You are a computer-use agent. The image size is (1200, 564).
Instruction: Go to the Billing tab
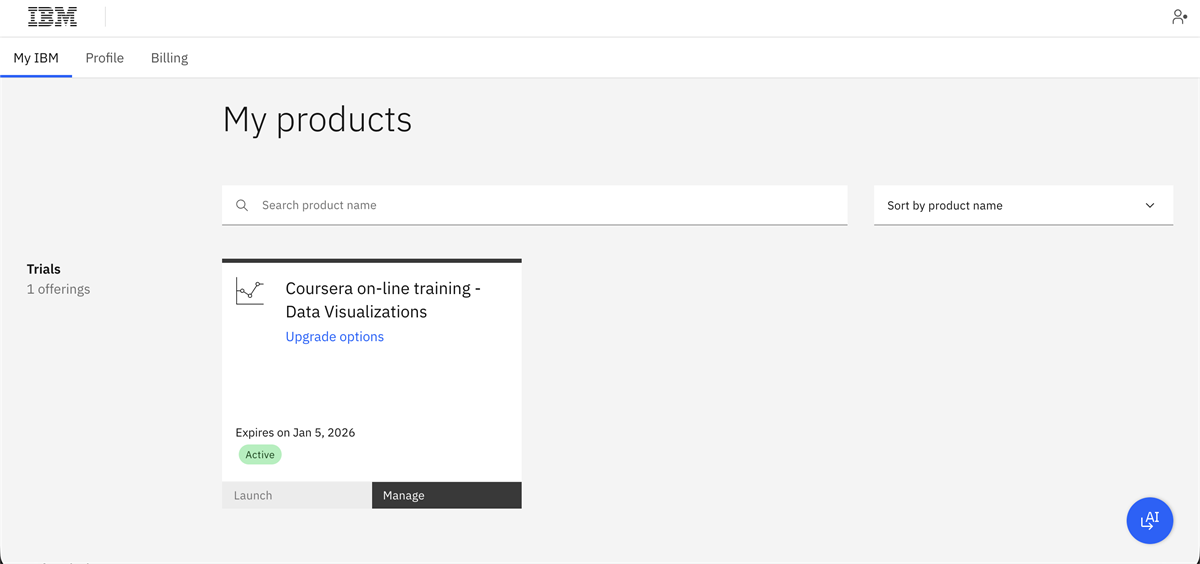(x=169, y=58)
